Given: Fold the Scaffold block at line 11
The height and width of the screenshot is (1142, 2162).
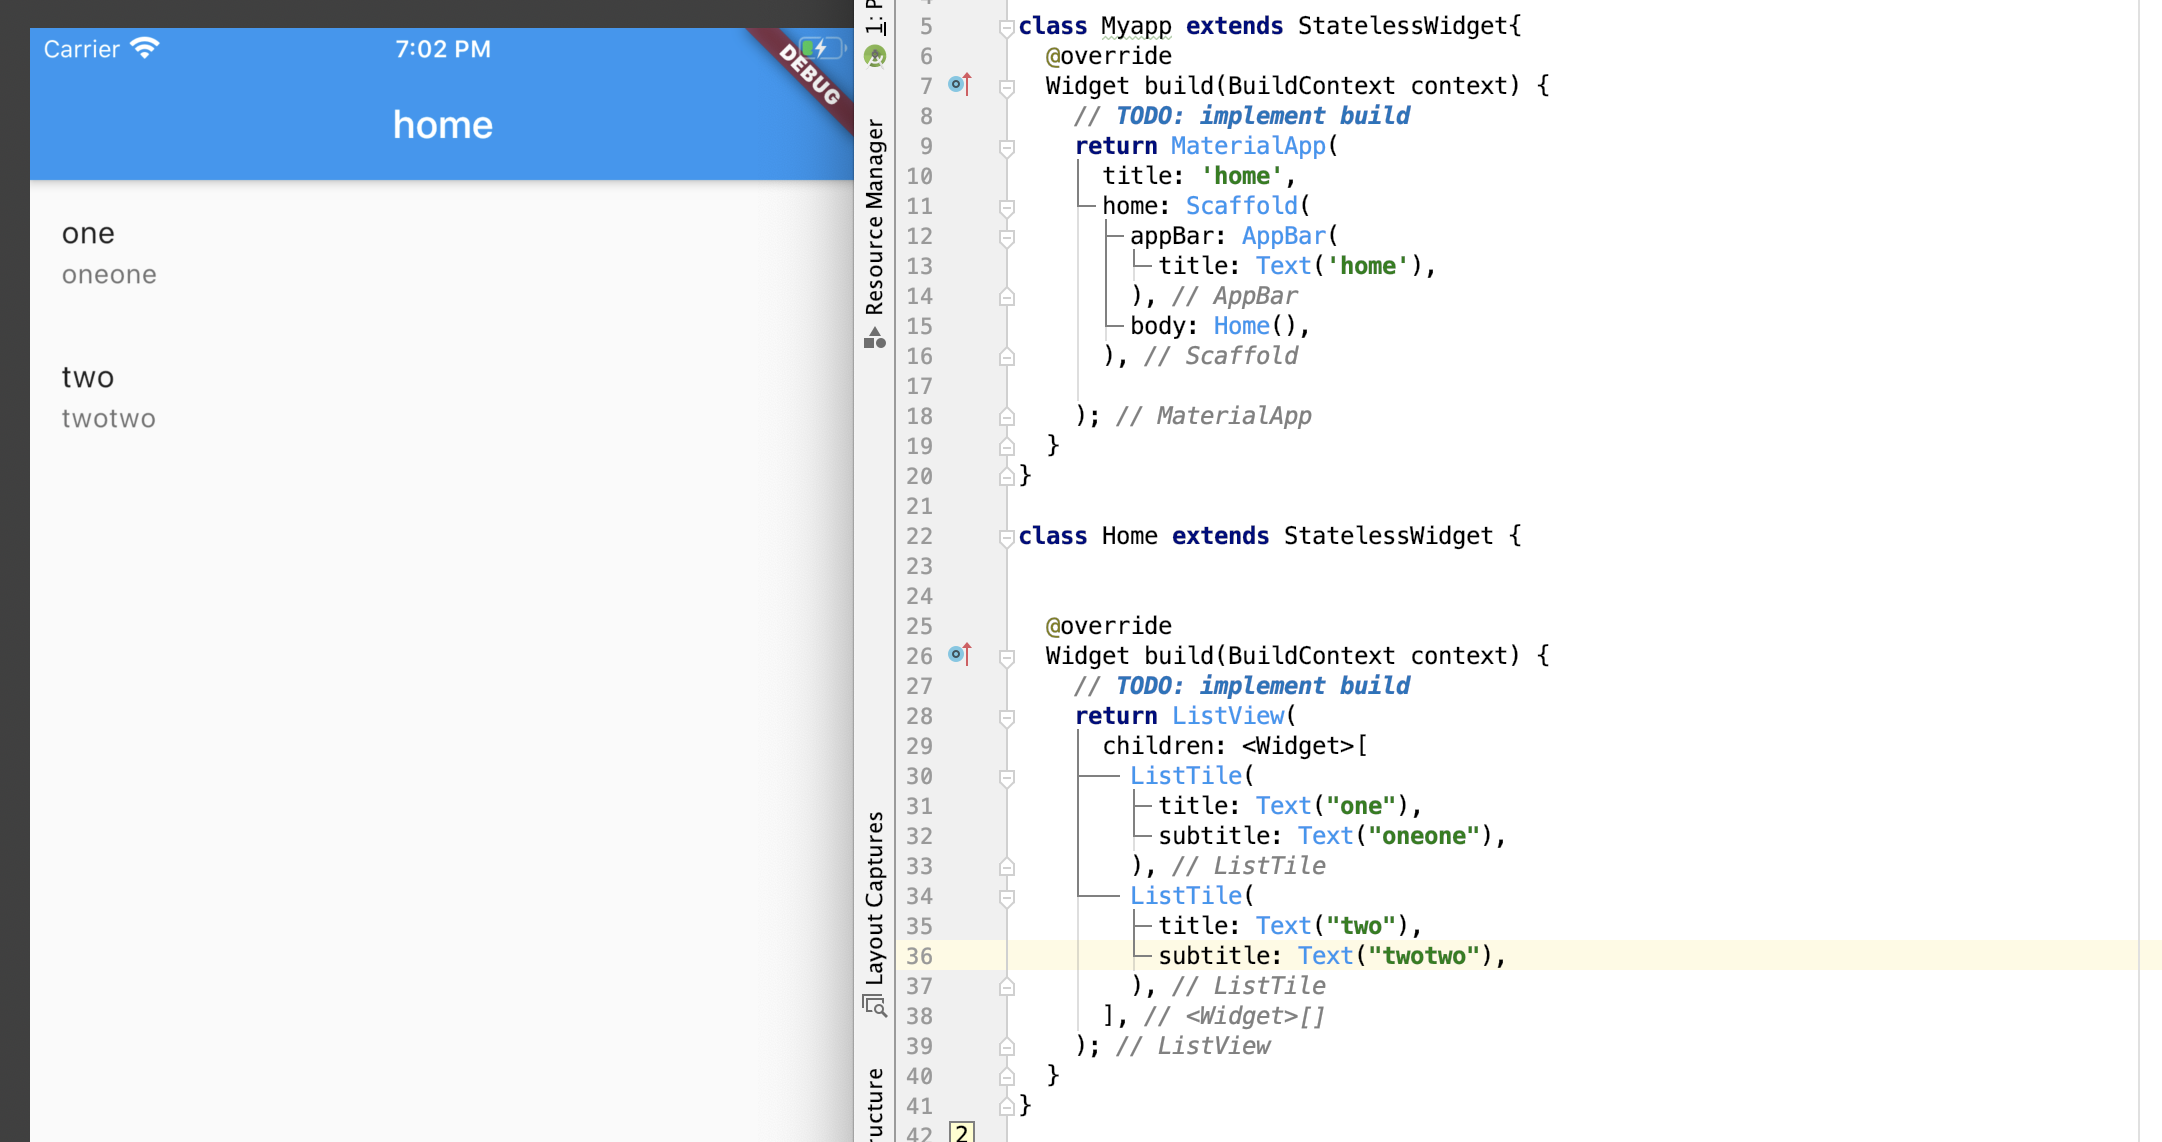Looking at the screenshot, I should coord(1007,208).
